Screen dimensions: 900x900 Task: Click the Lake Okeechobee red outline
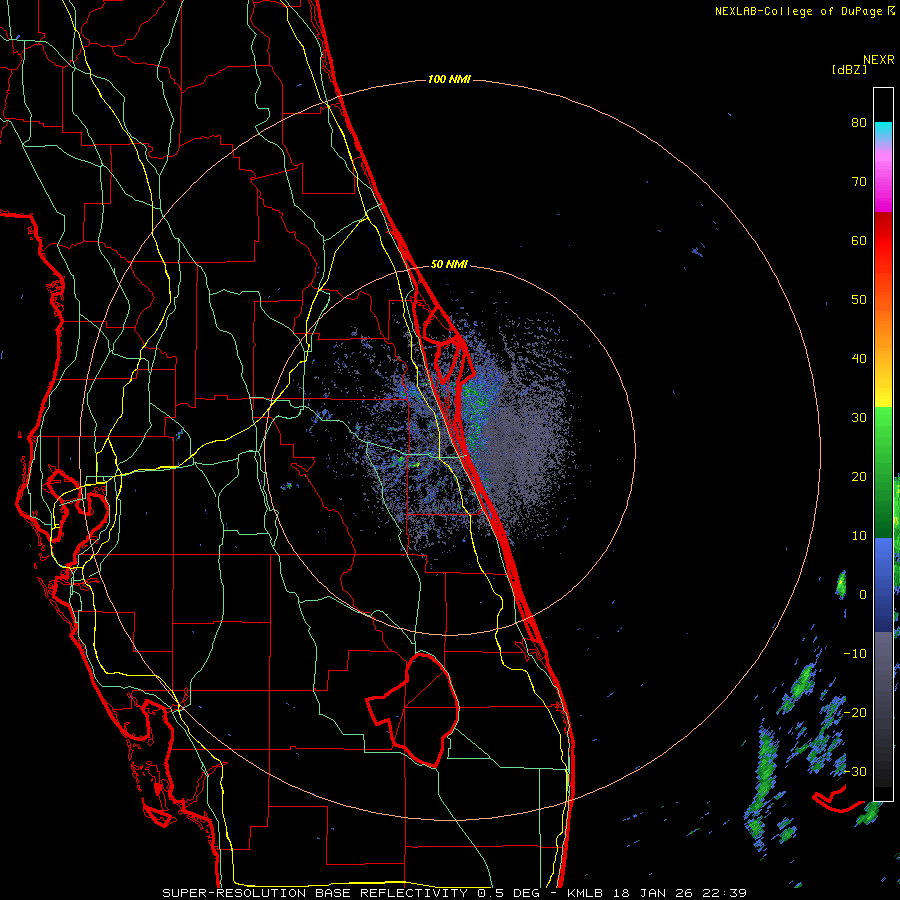click(x=414, y=709)
